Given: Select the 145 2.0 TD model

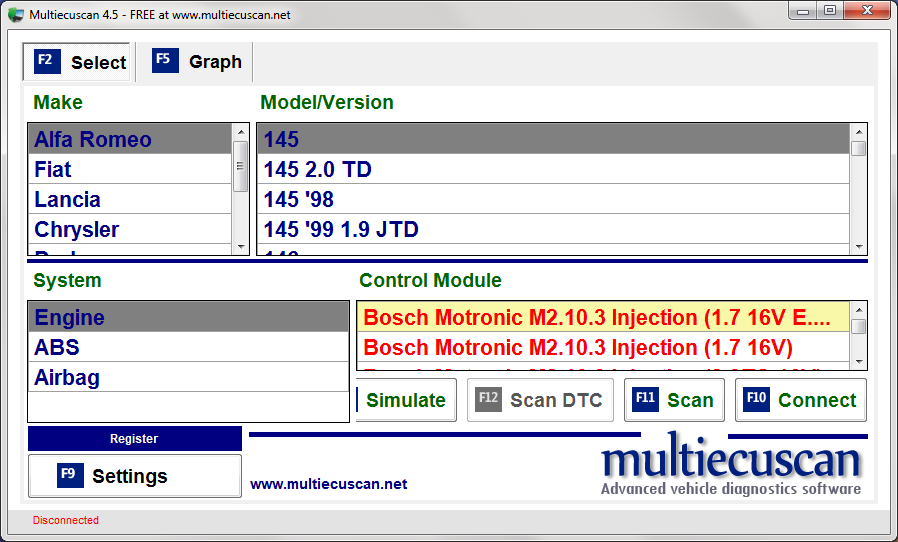Looking at the screenshot, I should tap(553, 170).
